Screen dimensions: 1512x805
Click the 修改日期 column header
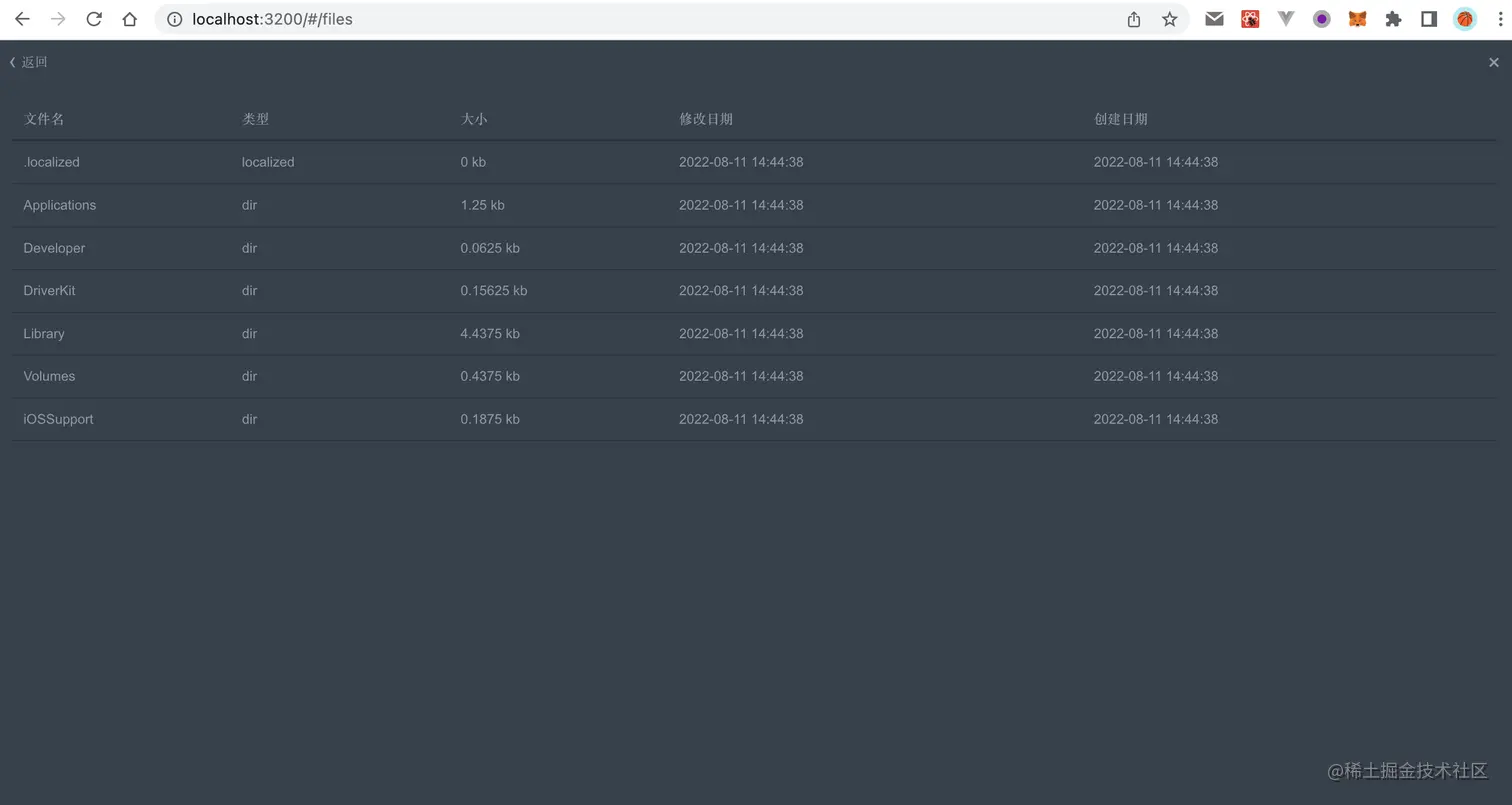coord(706,119)
